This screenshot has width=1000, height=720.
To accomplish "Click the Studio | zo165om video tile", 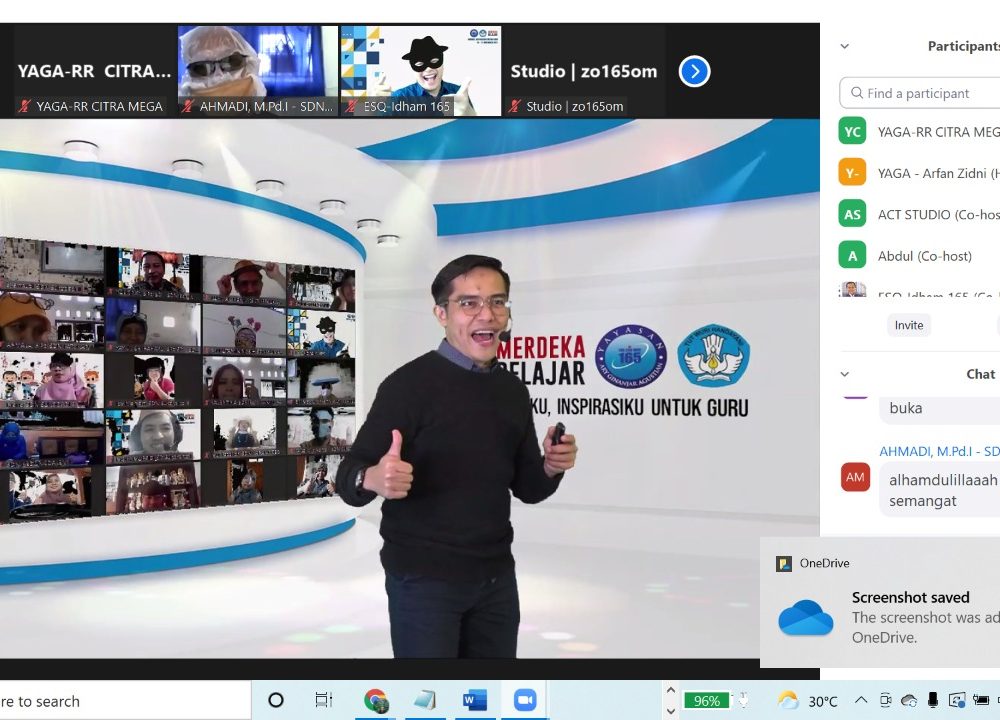I will coord(584,71).
